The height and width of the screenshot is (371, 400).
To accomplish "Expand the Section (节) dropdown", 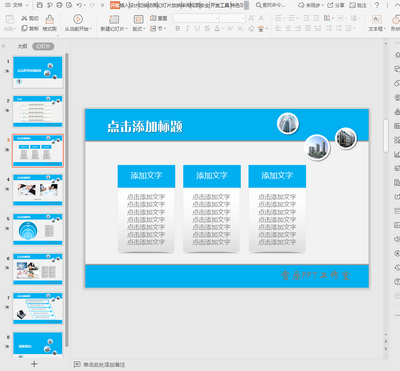I will (x=165, y=29).
